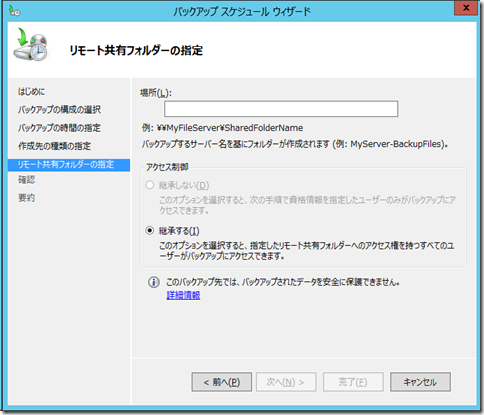Image resolution: width=484 pixels, height=415 pixels.
Task: Select バックアップの構成の選択 step
Action: pos(59,110)
